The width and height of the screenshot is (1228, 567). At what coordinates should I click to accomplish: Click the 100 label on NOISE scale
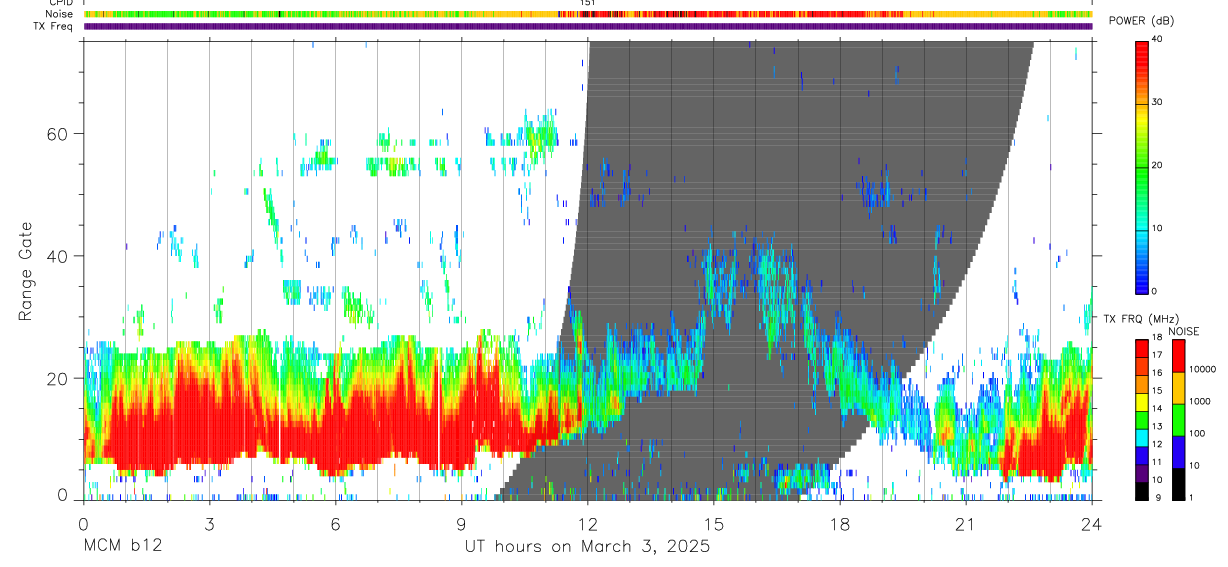(1197, 434)
